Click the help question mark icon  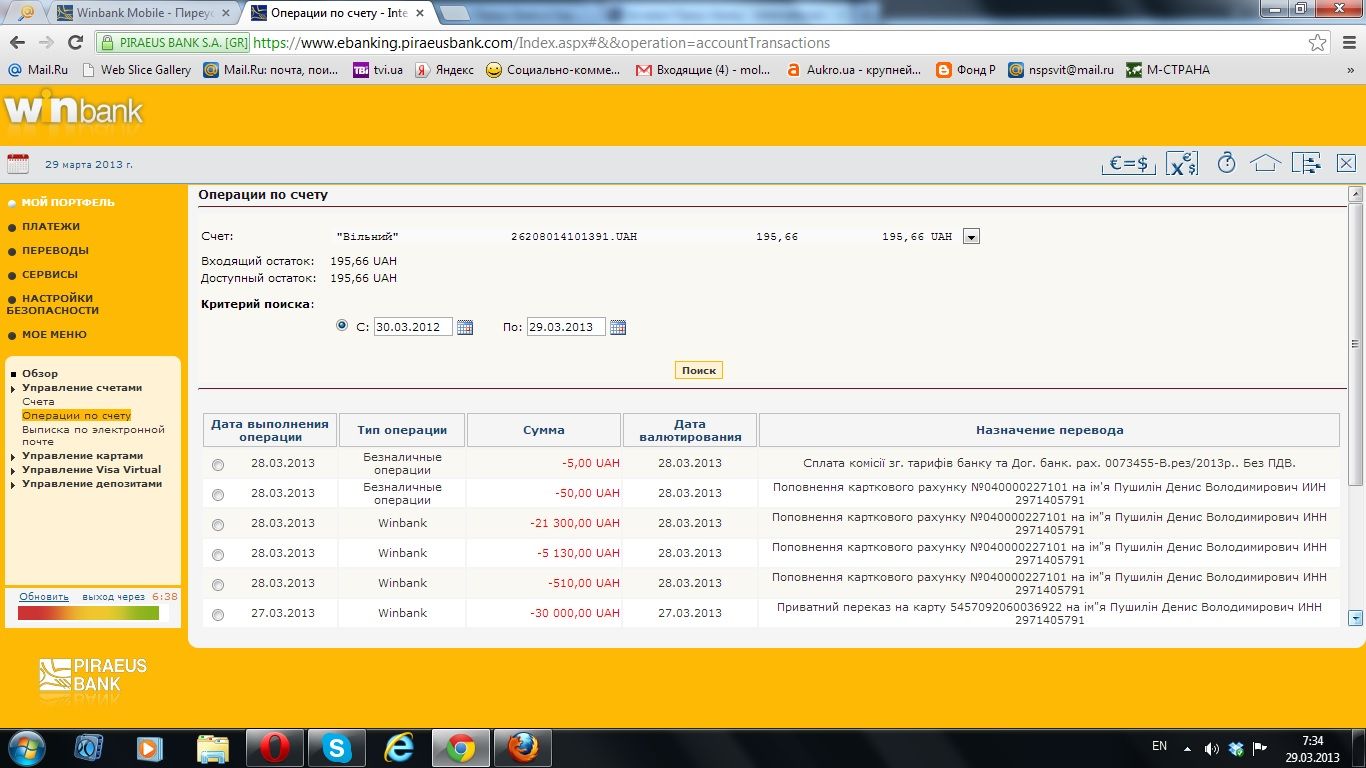pos(1226,163)
